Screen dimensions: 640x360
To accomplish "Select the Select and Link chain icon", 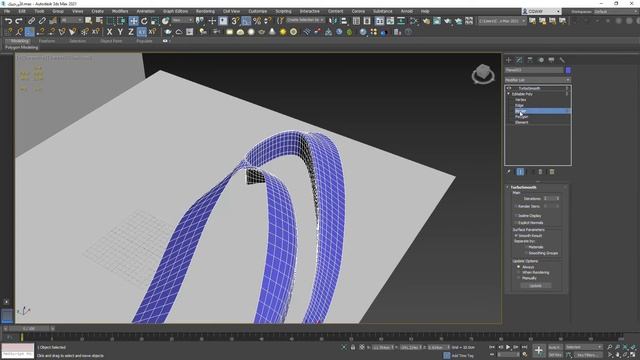I will pyautogui.click(x=31, y=21).
